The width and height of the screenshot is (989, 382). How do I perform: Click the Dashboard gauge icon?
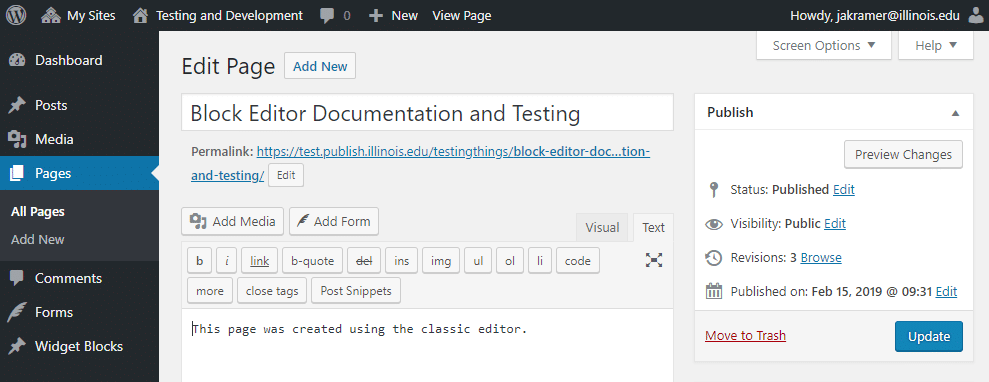tap(17, 61)
